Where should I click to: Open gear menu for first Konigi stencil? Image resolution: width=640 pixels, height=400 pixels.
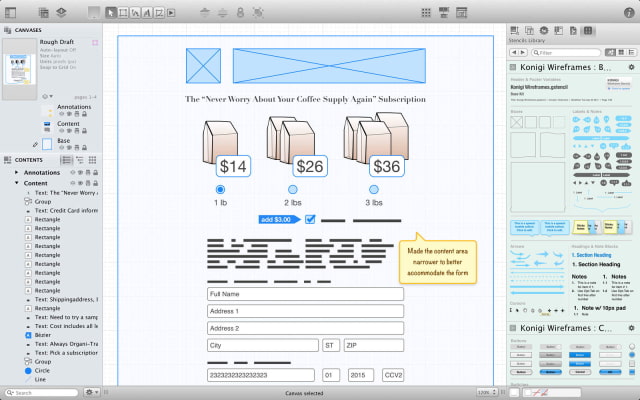(631, 67)
